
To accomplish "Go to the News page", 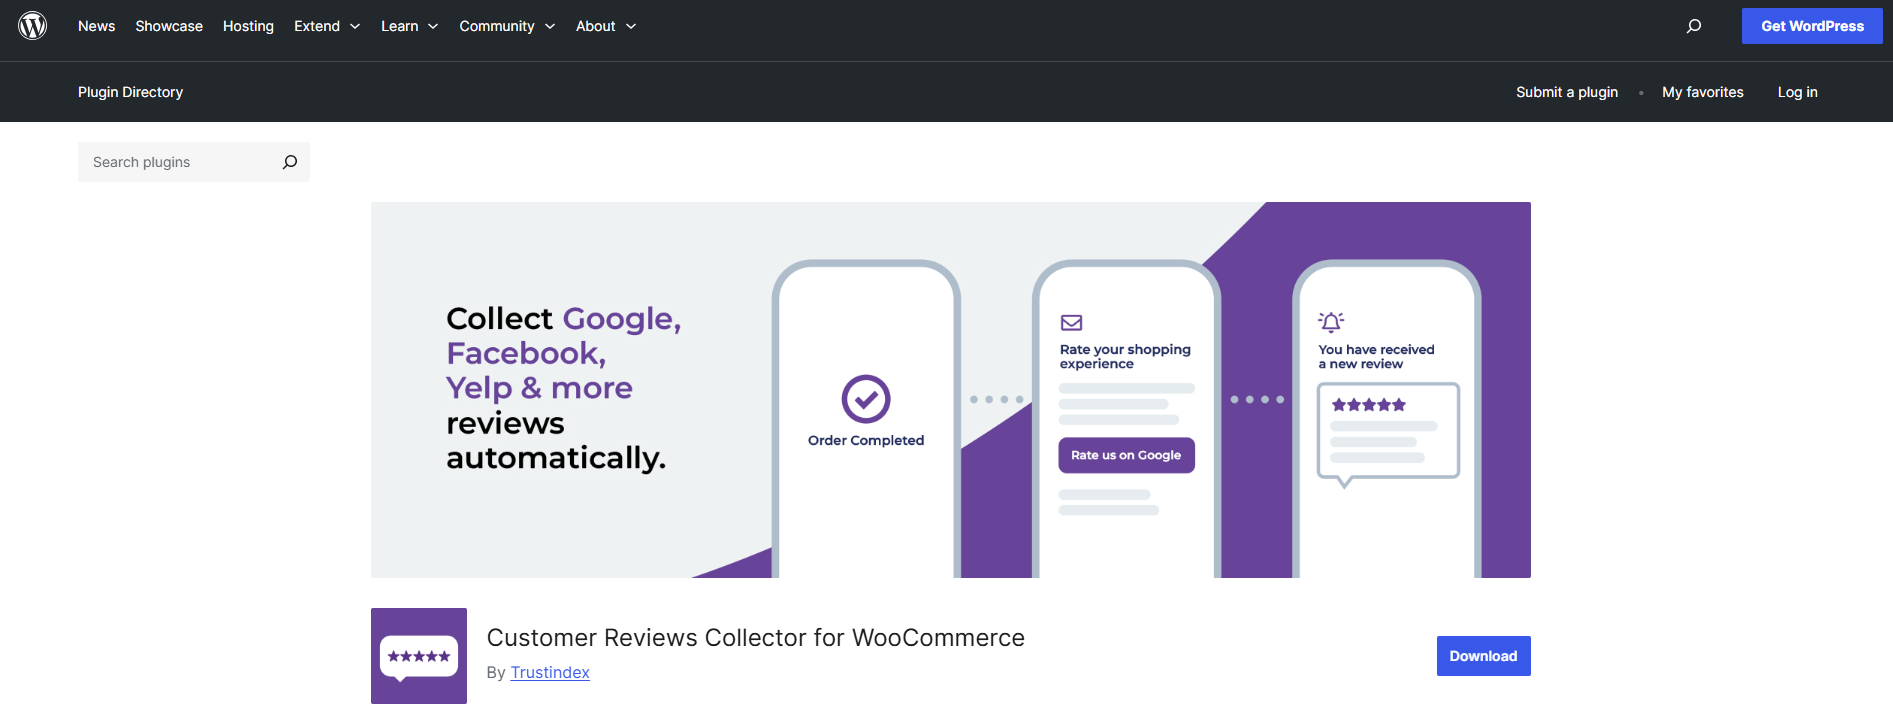I will tap(96, 26).
